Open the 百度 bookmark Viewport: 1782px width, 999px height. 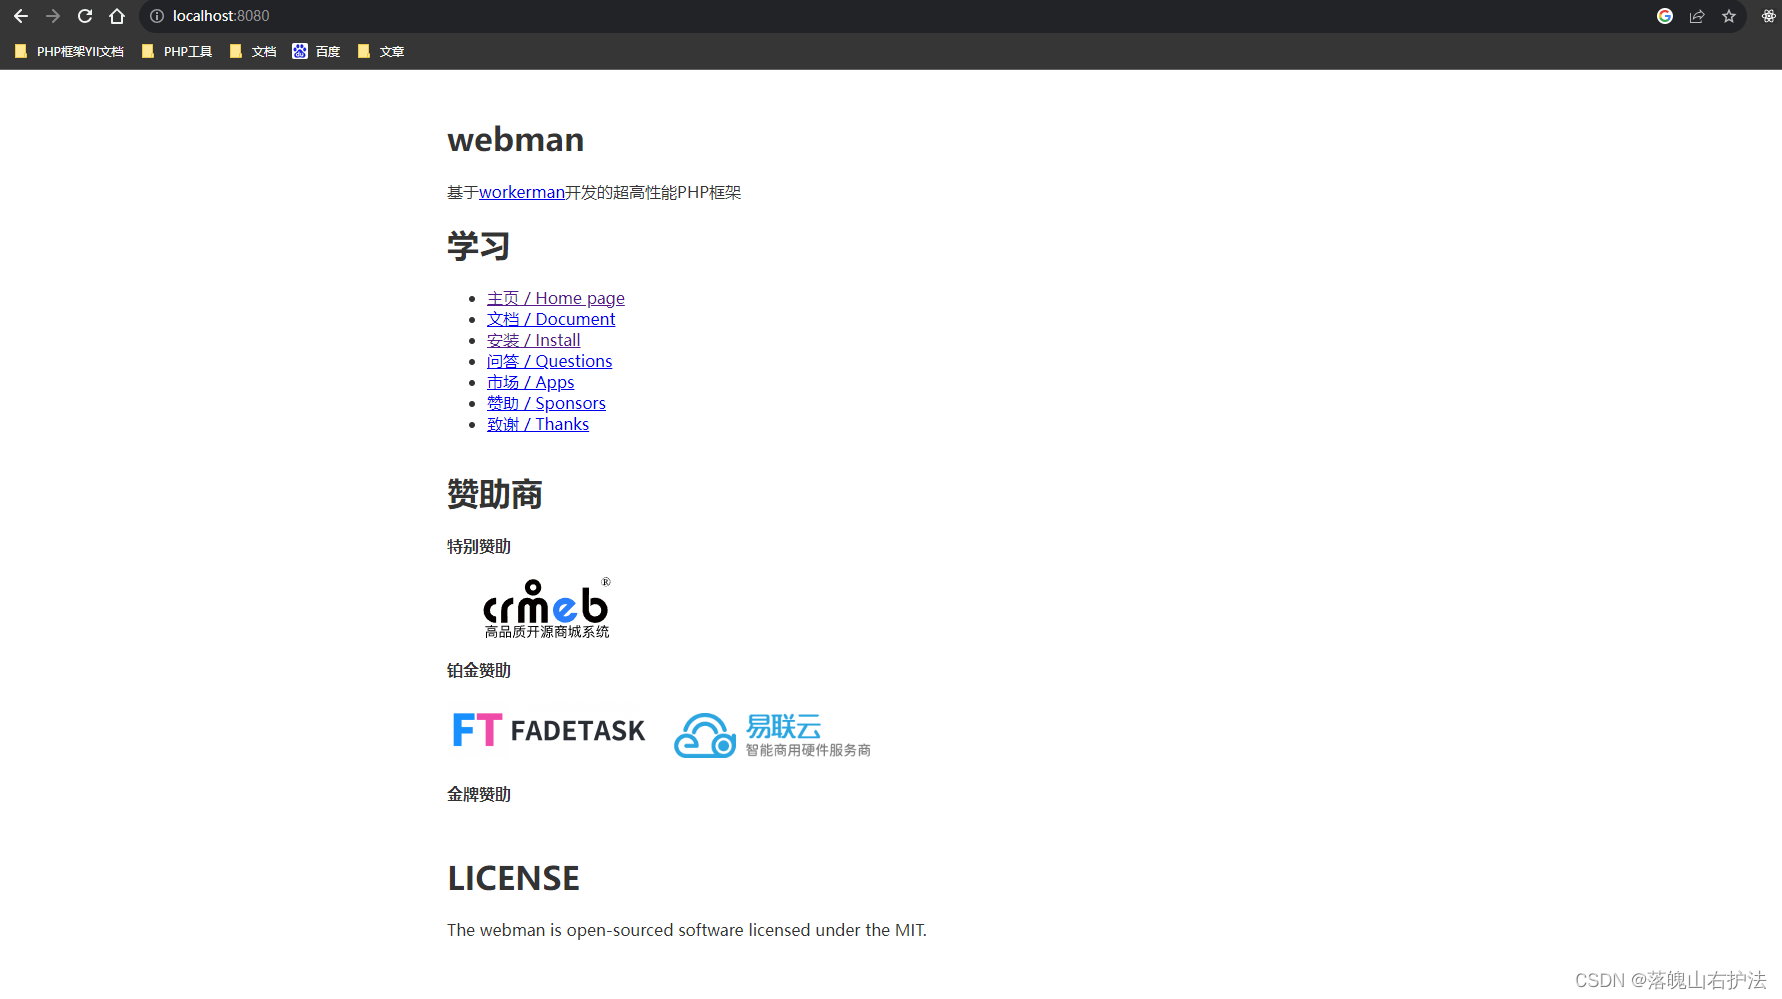point(317,51)
